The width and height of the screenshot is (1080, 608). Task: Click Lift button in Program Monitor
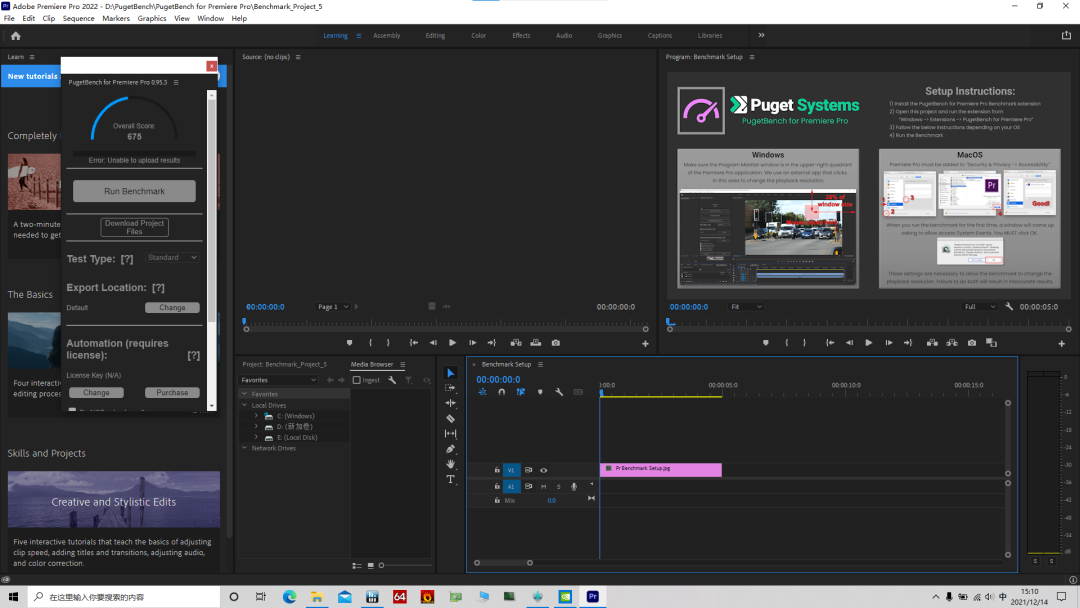[x=932, y=343]
